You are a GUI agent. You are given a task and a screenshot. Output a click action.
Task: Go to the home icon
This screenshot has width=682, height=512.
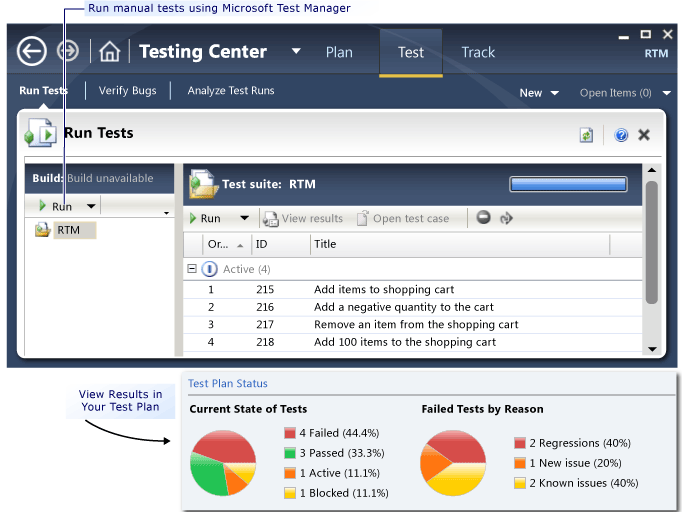click(109, 52)
